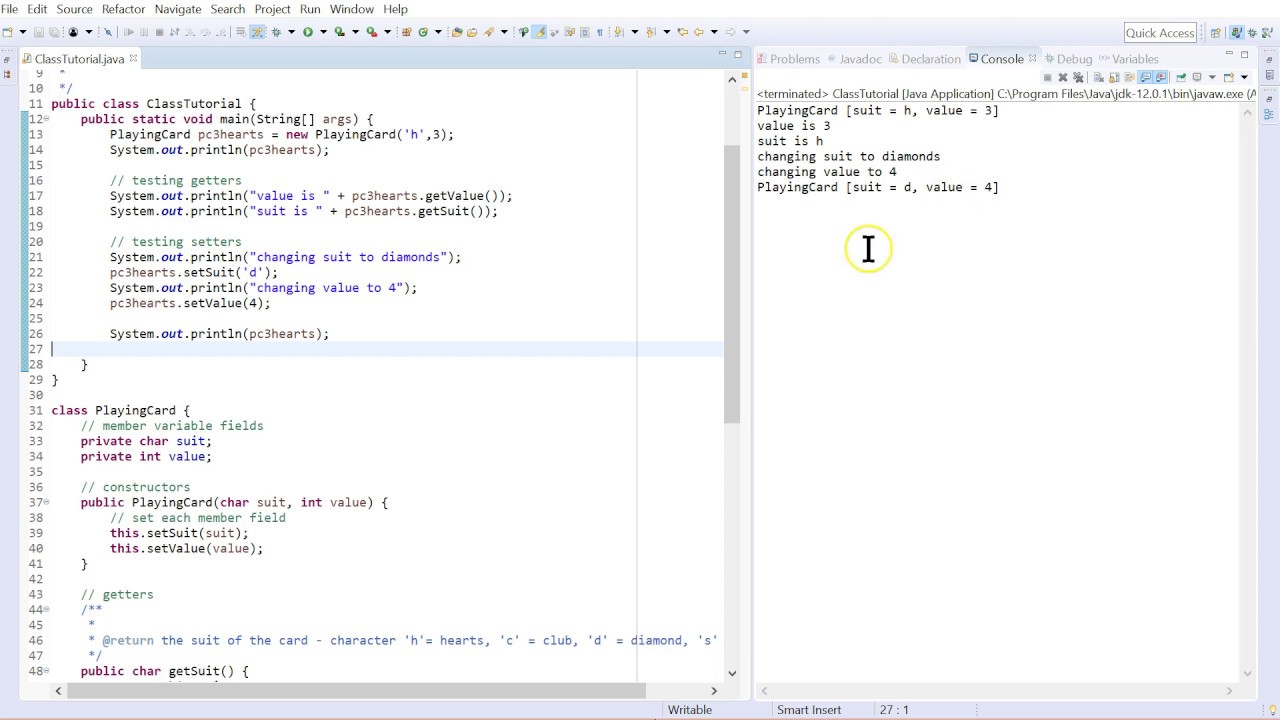
Task: Maximize the Console view pane
Action: [x=1244, y=54]
